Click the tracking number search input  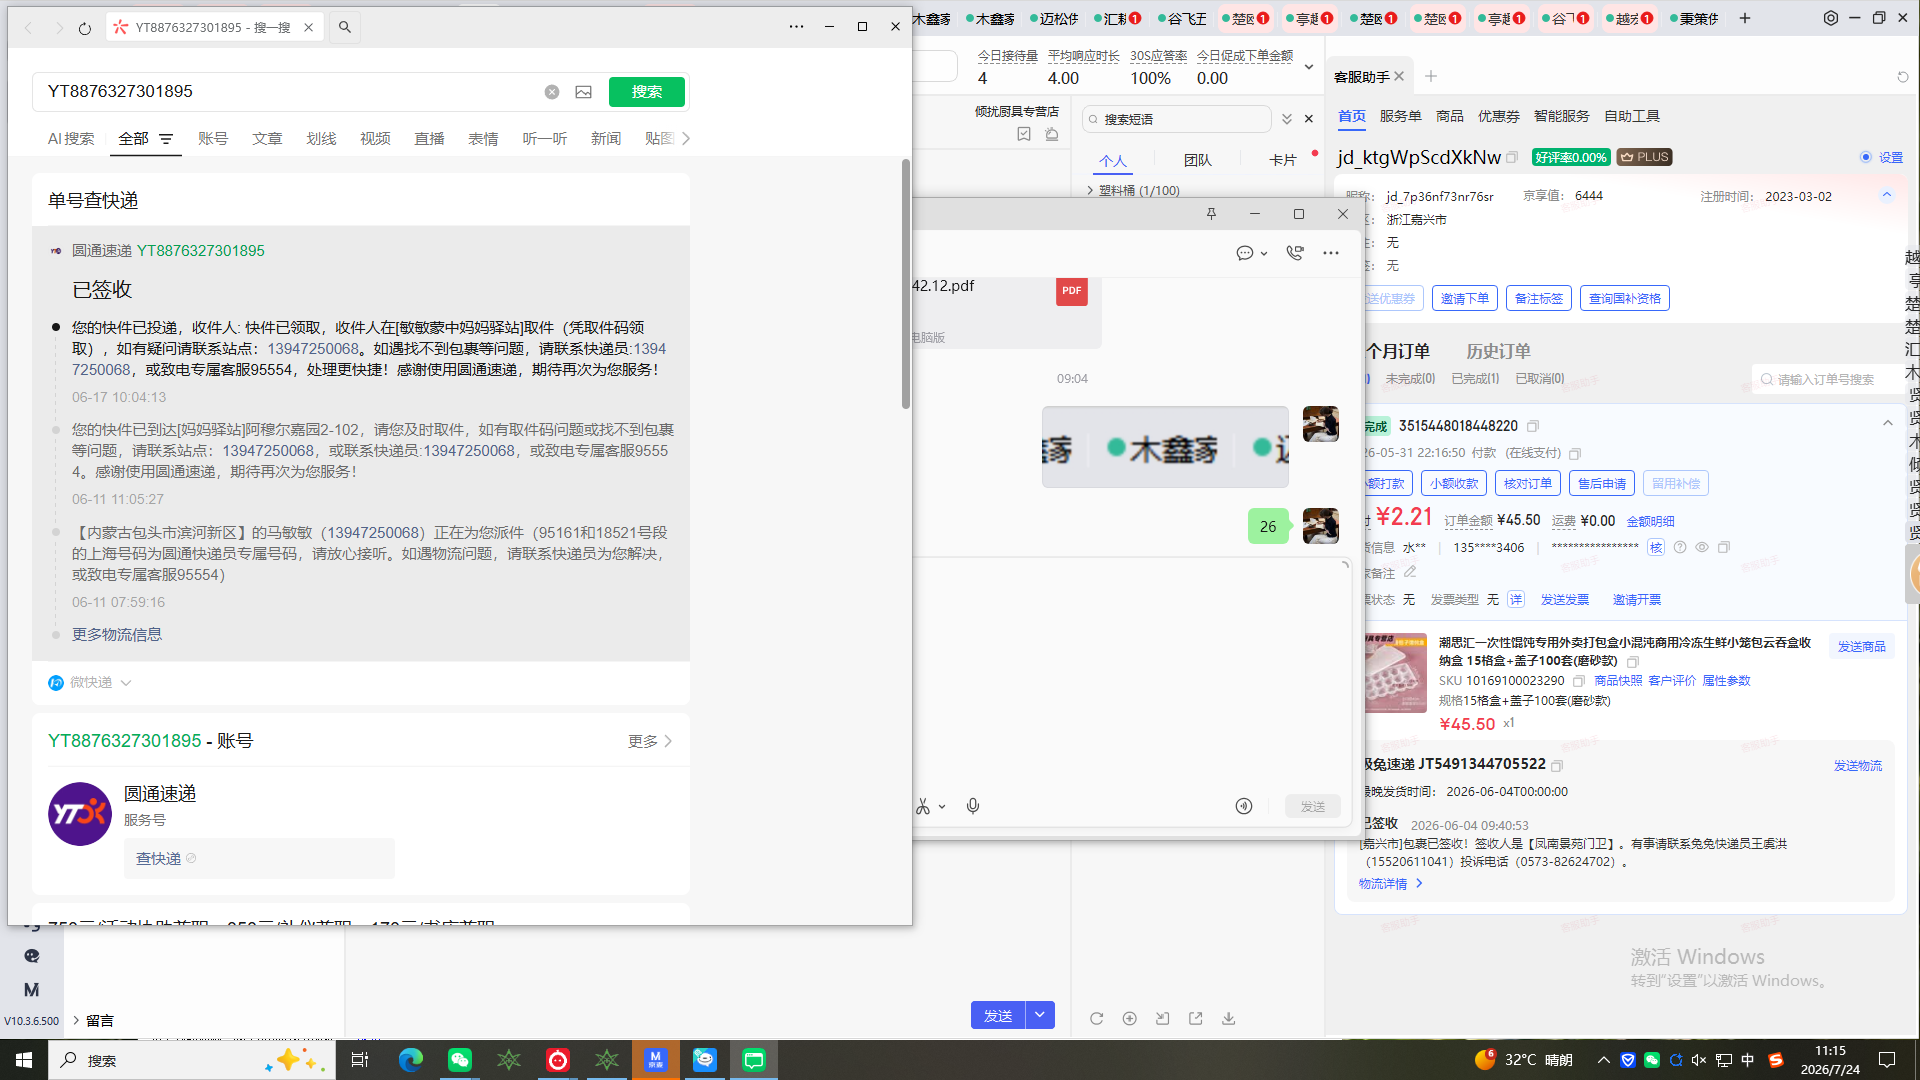290,92
